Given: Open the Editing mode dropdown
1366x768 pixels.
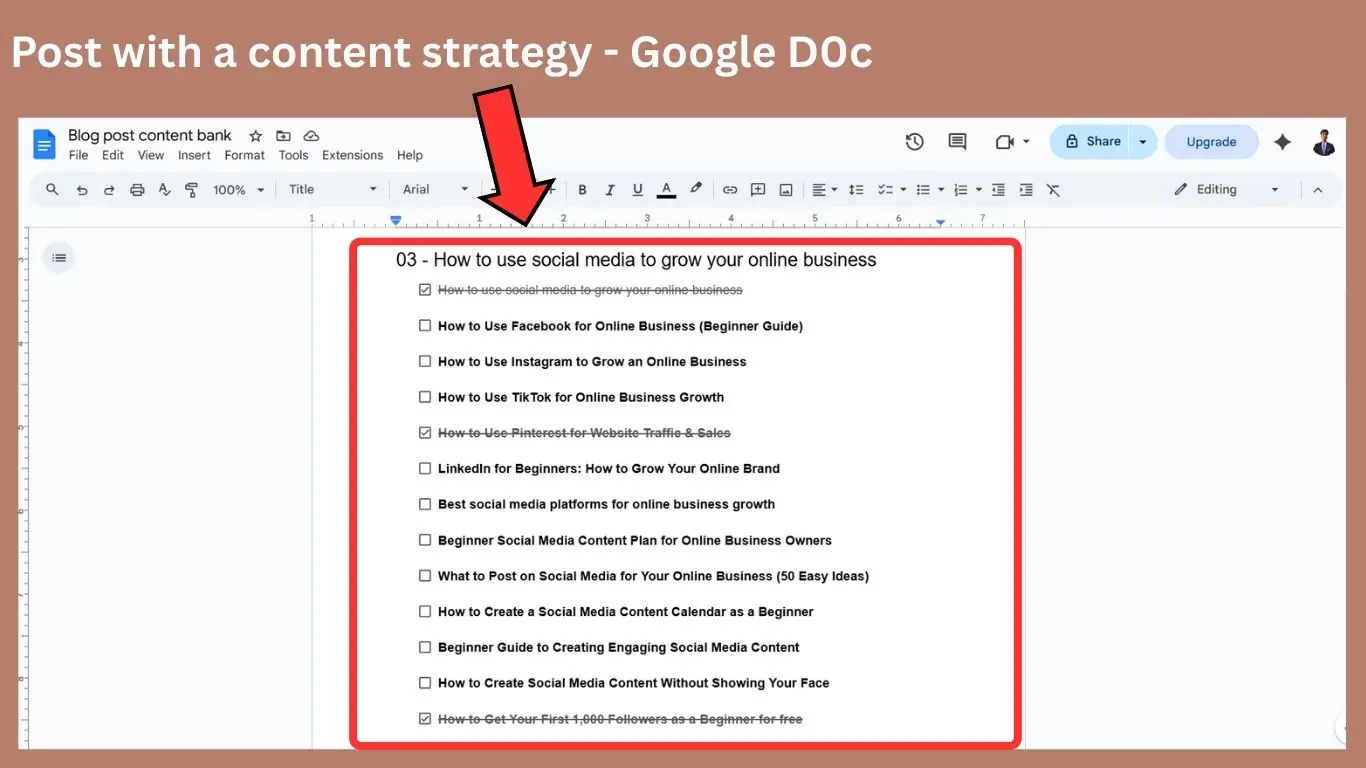Looking at the screenshot, I should [1227, 190].
